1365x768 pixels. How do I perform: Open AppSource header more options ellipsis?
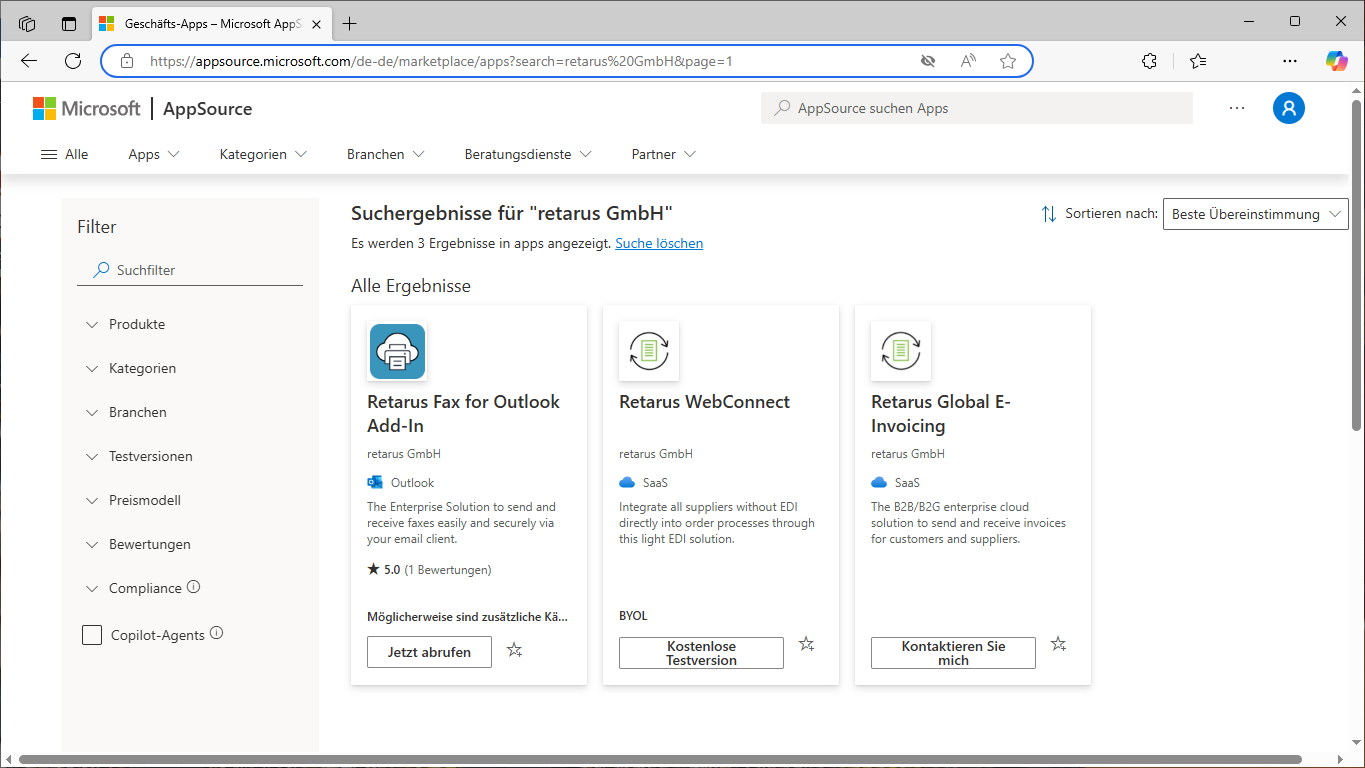pos(1237,108)
